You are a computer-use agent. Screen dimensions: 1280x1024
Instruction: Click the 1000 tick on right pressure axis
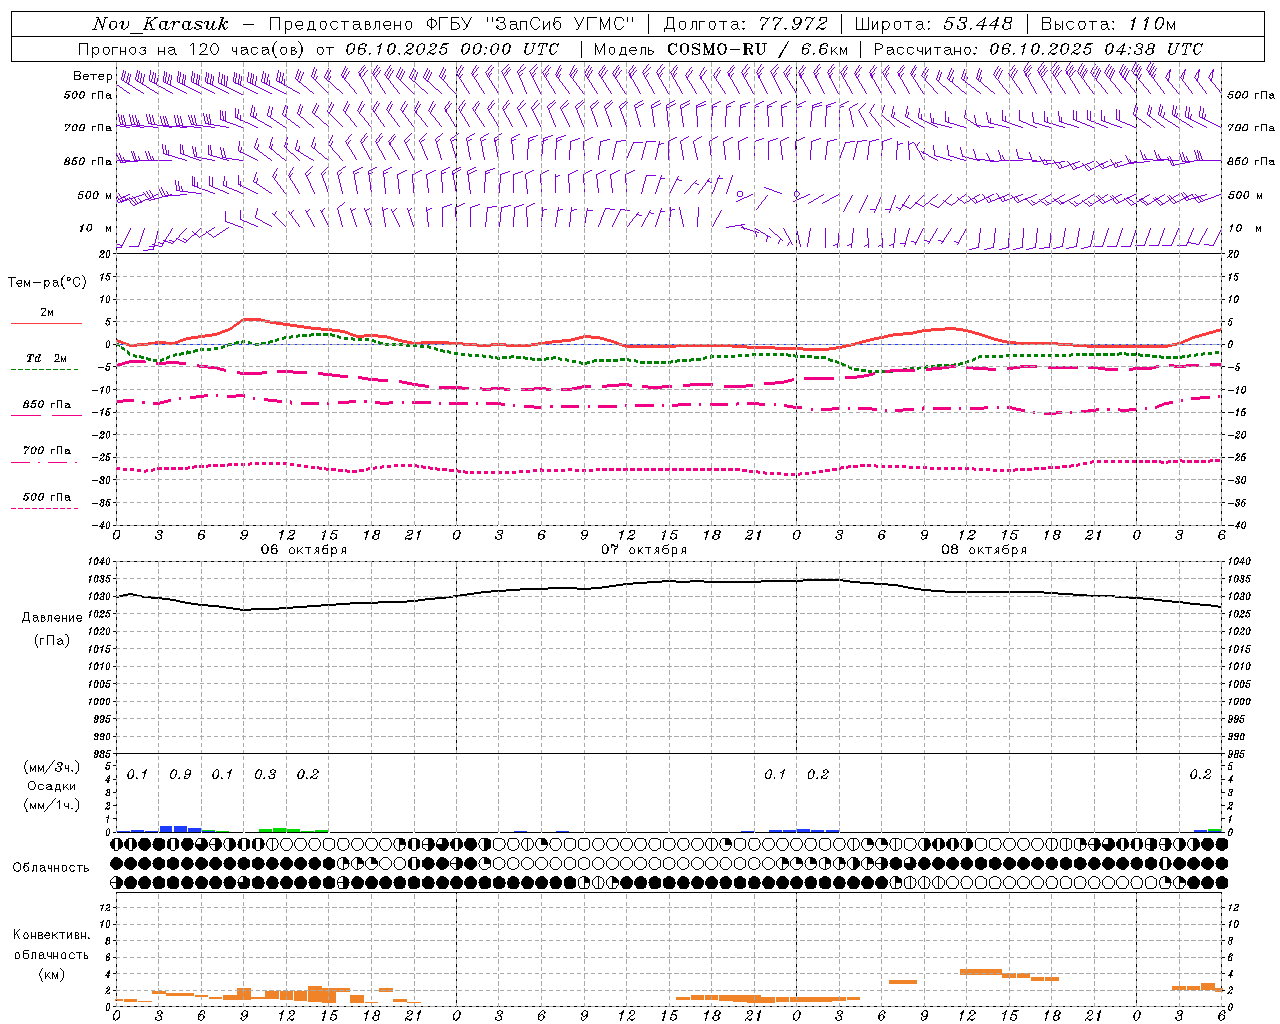(1238, 702)
